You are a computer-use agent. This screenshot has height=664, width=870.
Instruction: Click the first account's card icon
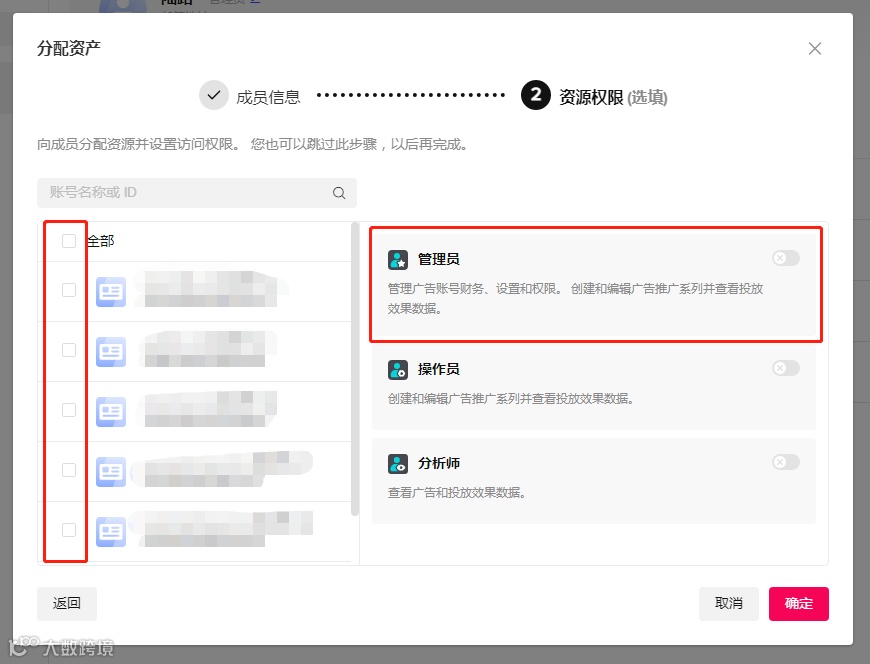coord(111,292)
